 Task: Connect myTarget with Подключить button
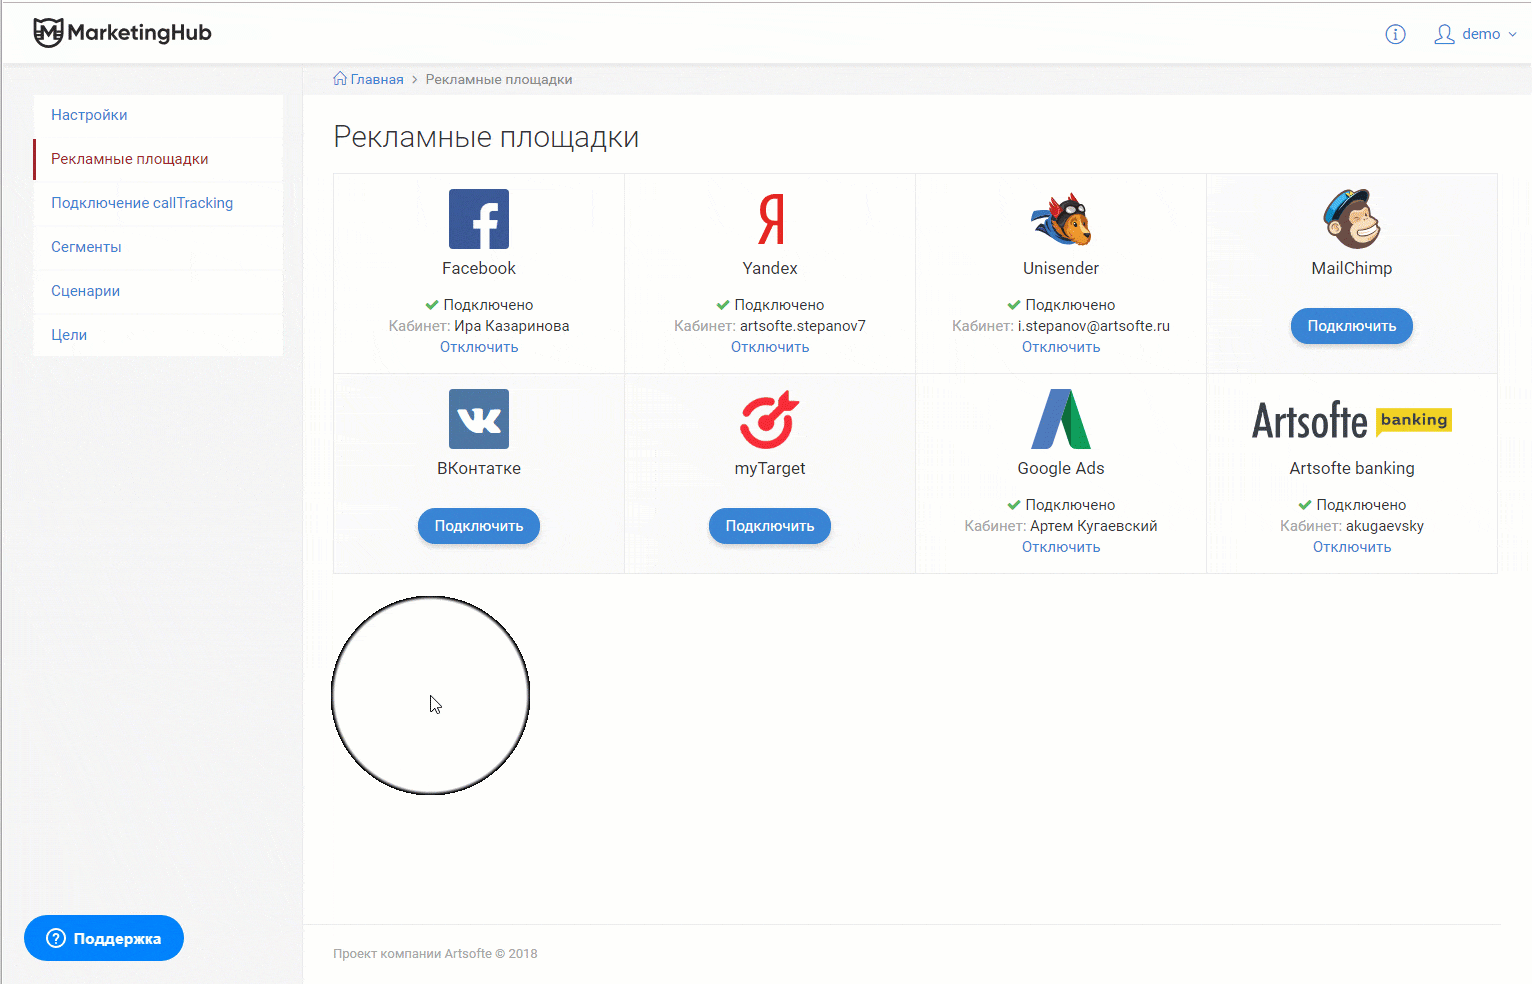(x=770, y=526)
